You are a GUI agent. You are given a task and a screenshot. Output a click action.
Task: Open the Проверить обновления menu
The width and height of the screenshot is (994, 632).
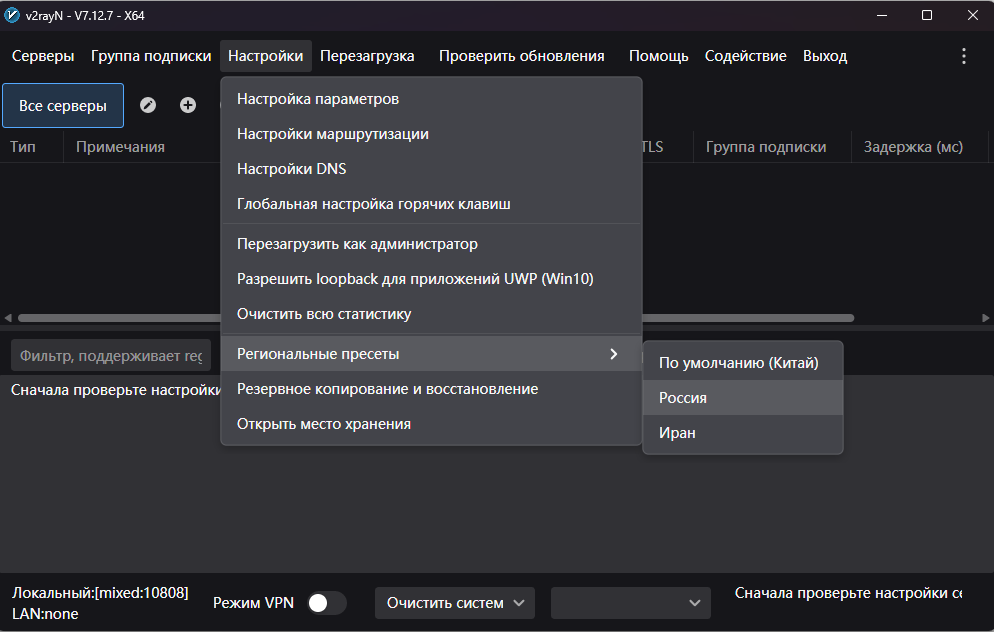coord(522,56)
